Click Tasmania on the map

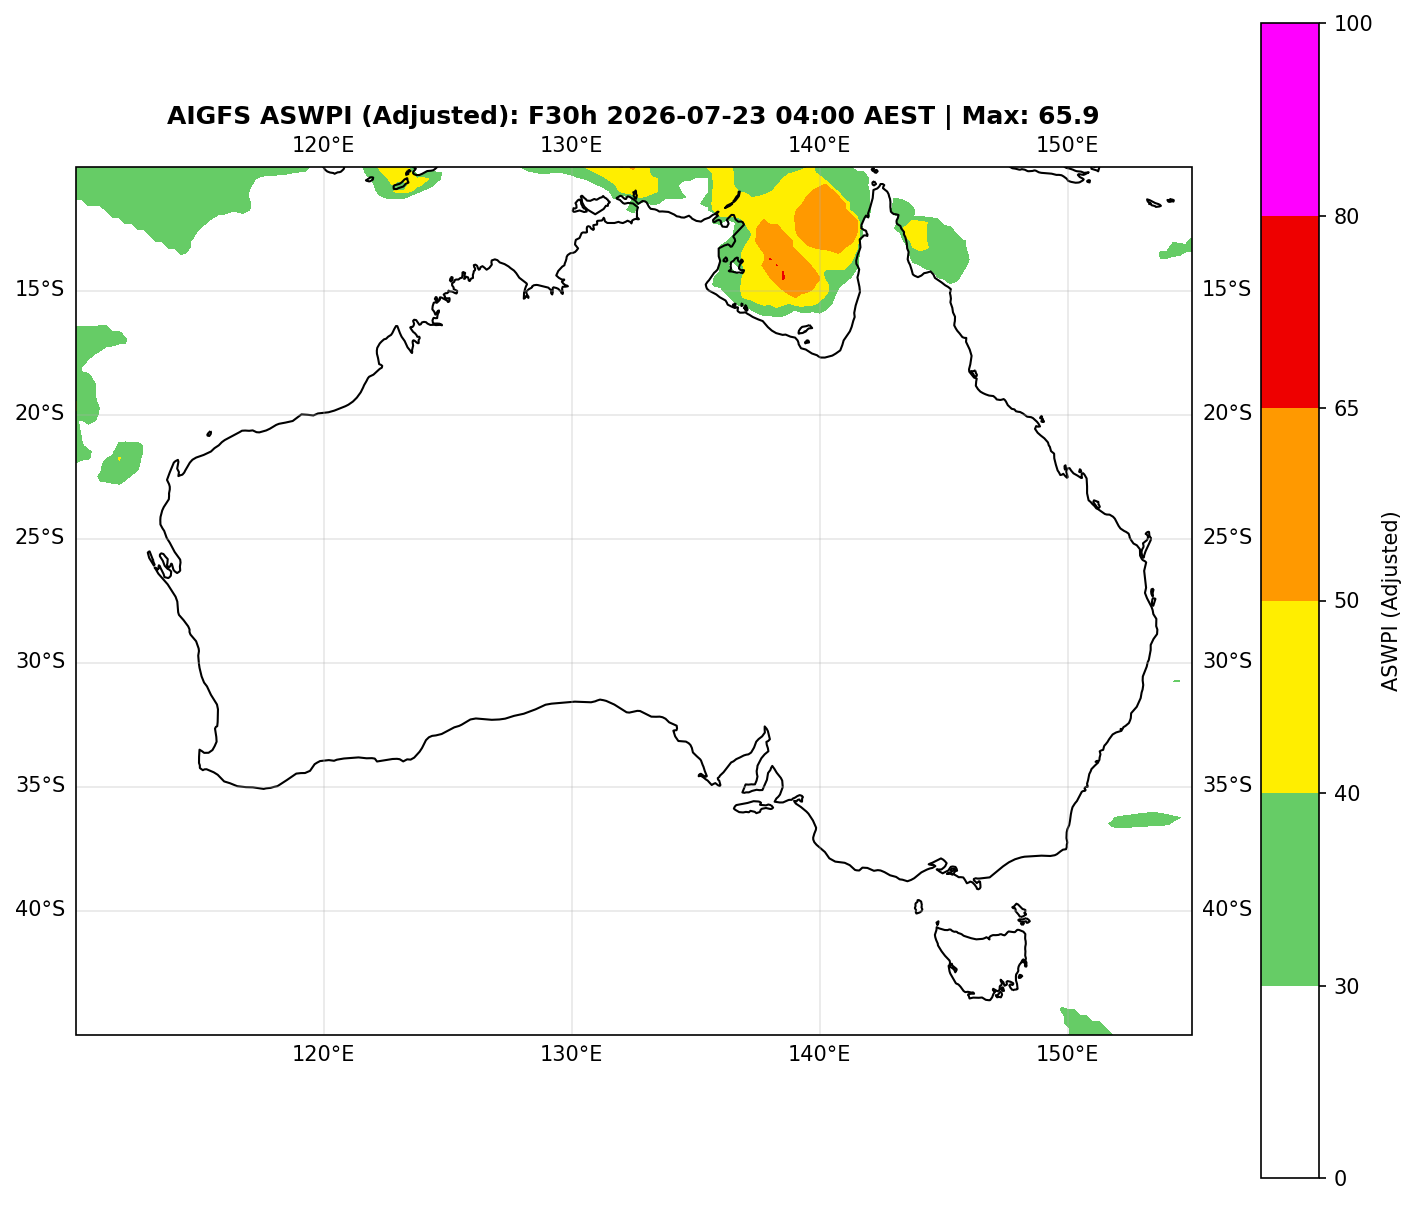point(981,962)
